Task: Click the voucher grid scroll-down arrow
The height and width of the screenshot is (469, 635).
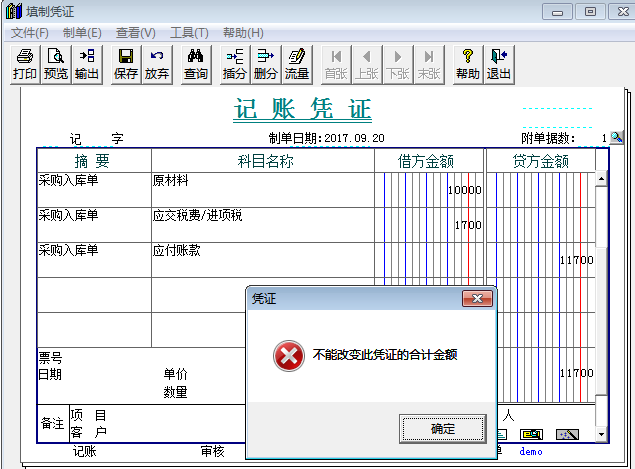Action: (x=601, y=435)
